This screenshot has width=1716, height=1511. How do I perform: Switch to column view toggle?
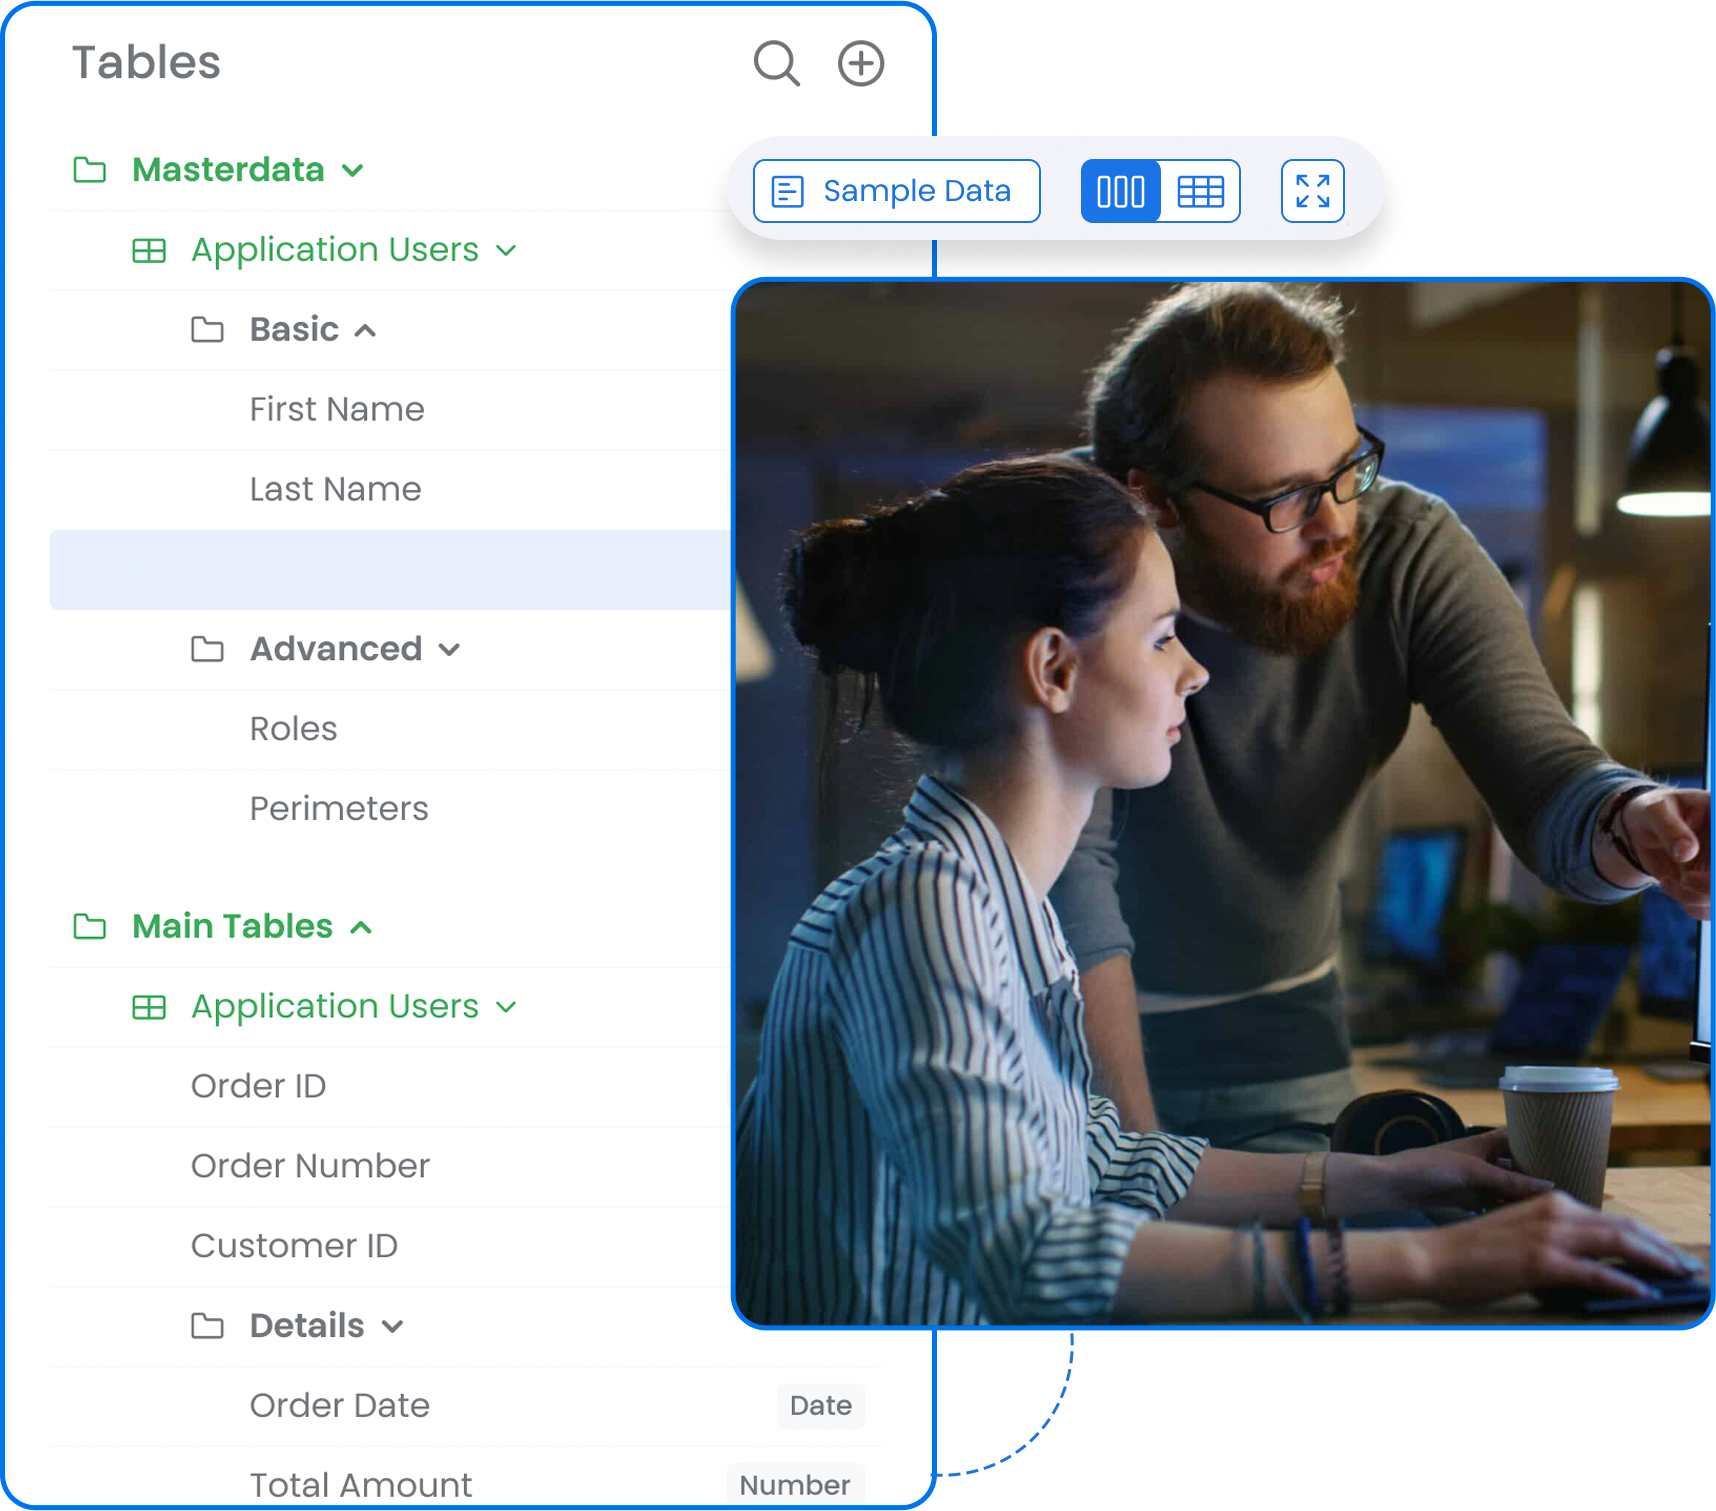[x=1121, y=191]
